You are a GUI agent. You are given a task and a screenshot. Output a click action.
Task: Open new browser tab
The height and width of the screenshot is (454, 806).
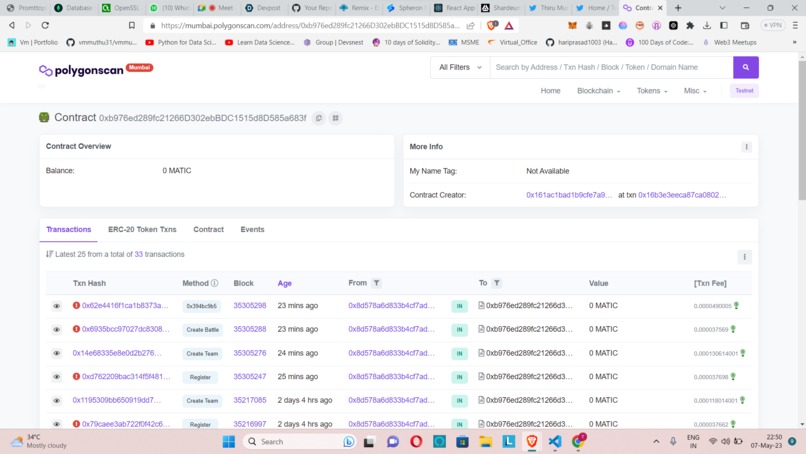click(678, 8)
